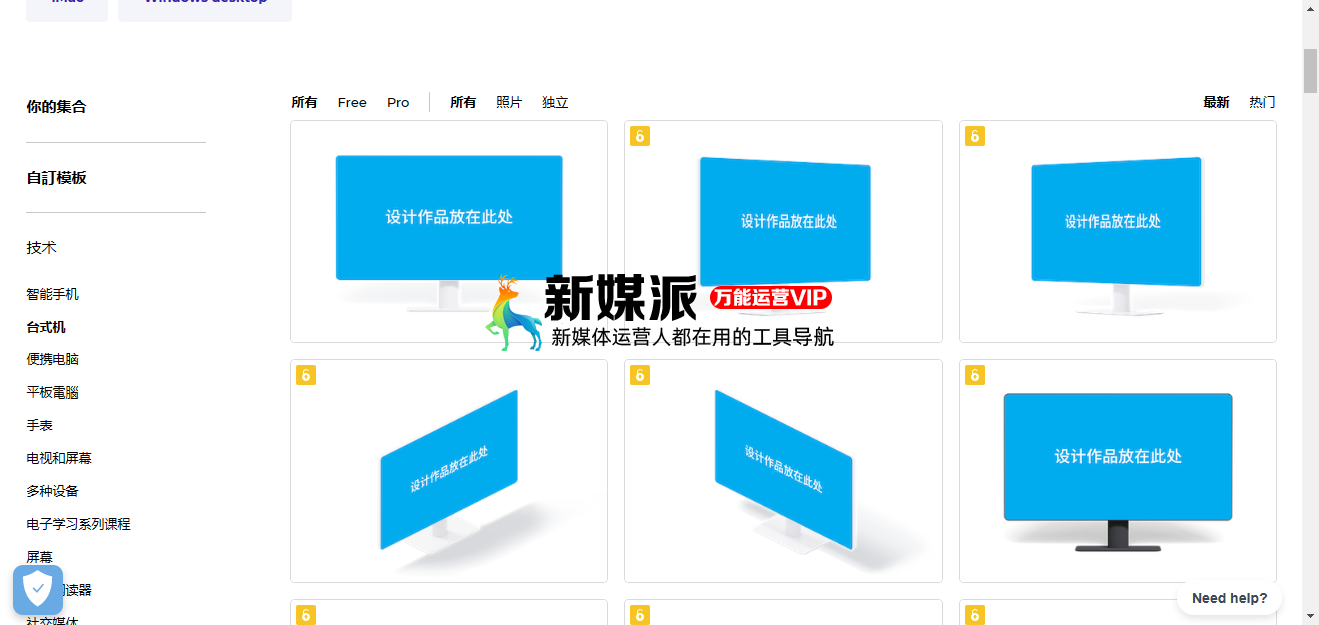
Task: Select 智能手机 category
Action: tap(52, 294)
